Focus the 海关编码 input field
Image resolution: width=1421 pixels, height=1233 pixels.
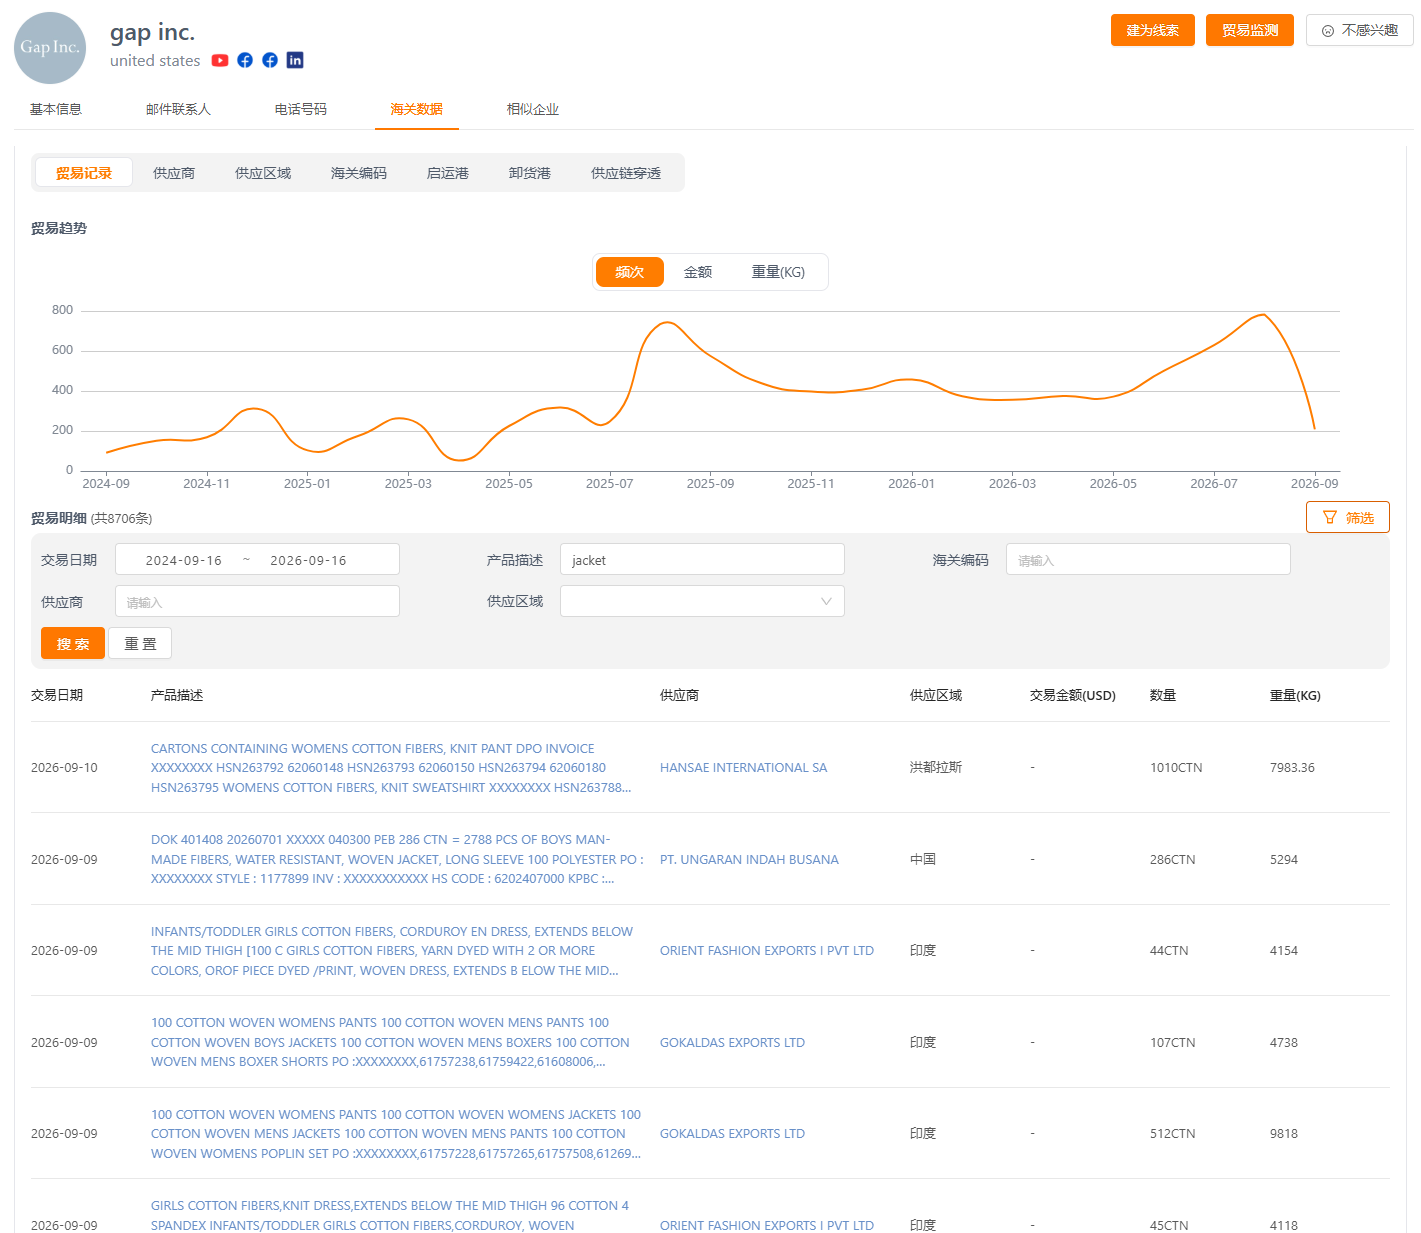1148,559
